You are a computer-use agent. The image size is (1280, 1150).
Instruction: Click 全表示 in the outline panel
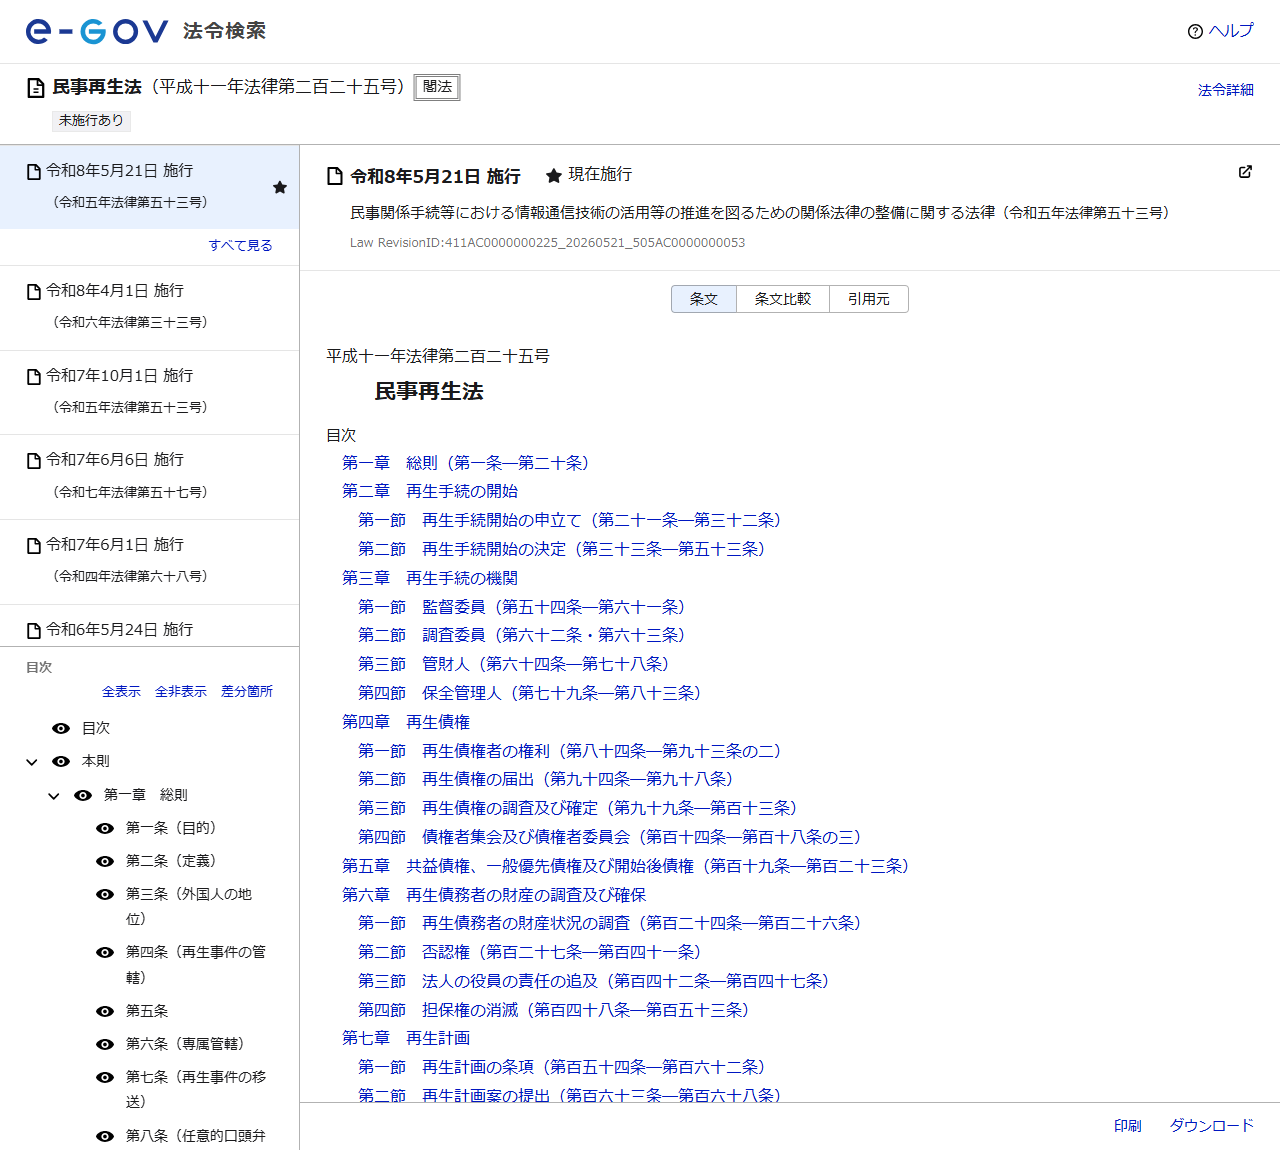[121, 692]
